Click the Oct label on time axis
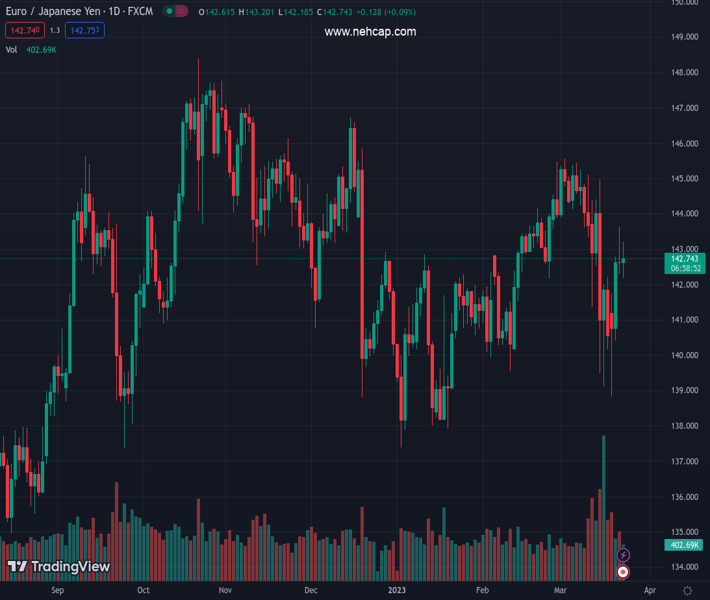This screenshot has width=710, height=600. (x=143, y=590)
